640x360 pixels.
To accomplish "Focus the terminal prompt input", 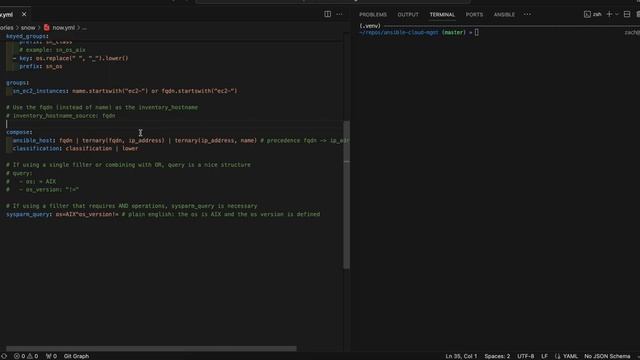I will point(477,33).
